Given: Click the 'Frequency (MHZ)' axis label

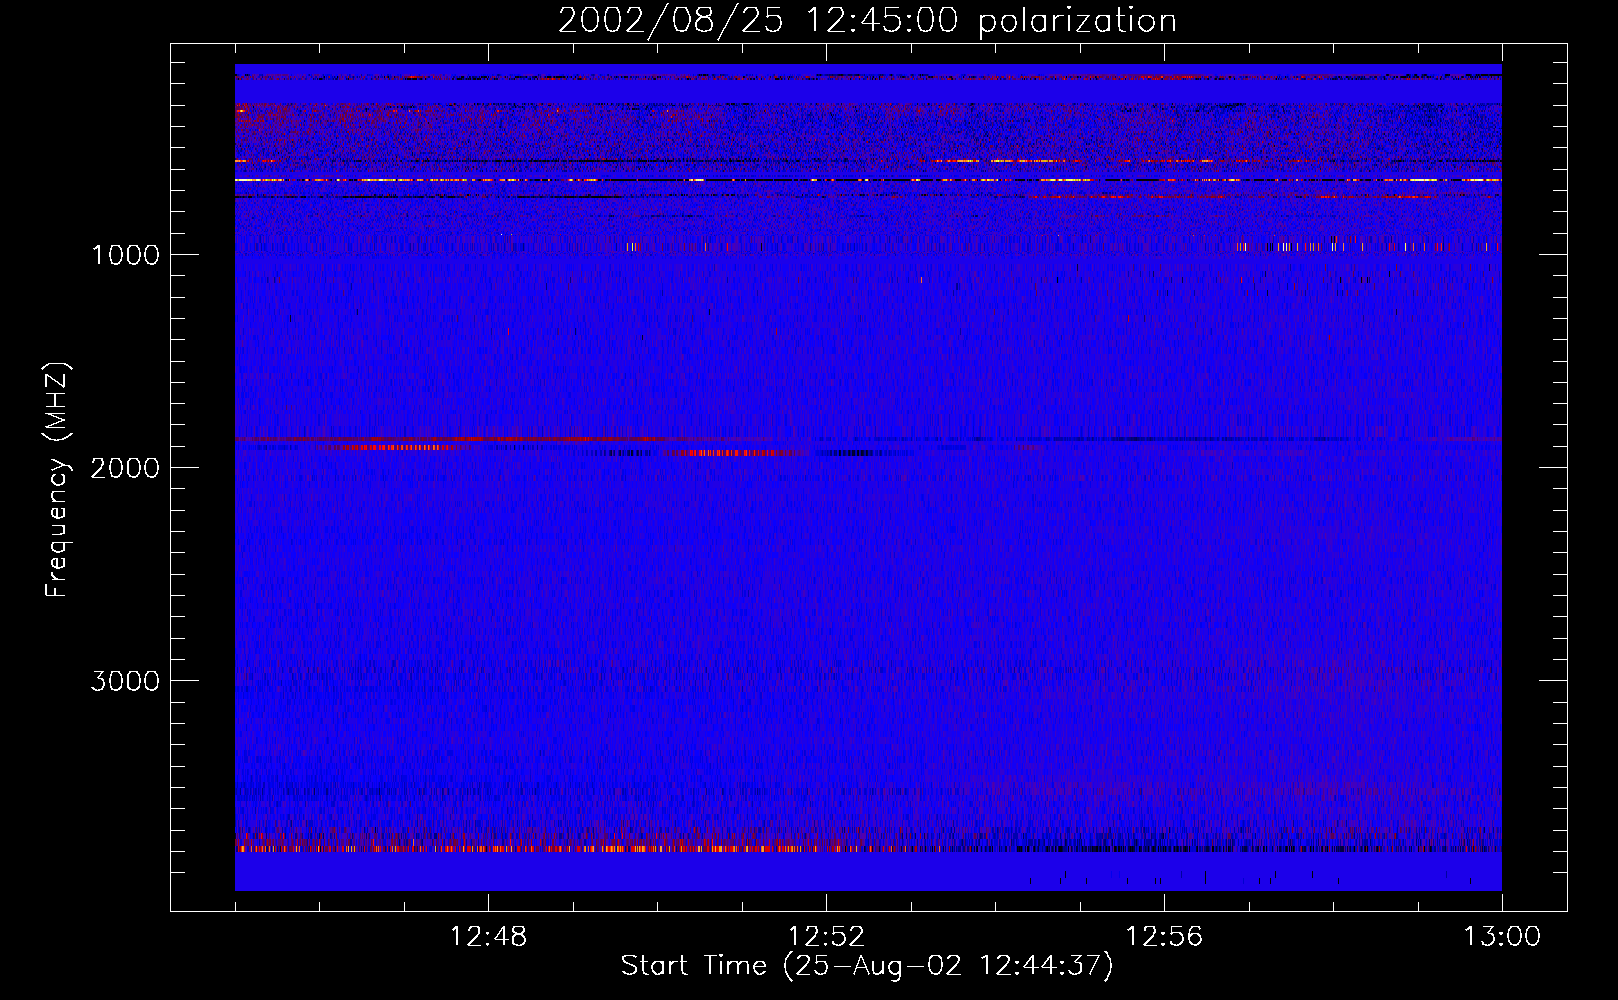Looking at the screenshot, I should point(57,480).
